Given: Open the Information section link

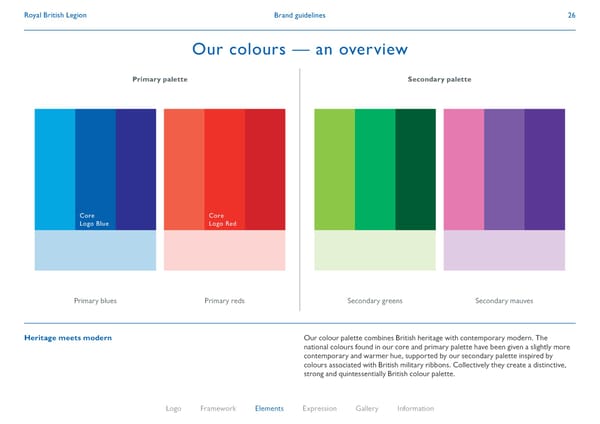Looking at the screenshot, I should click(x=415, y=408).
